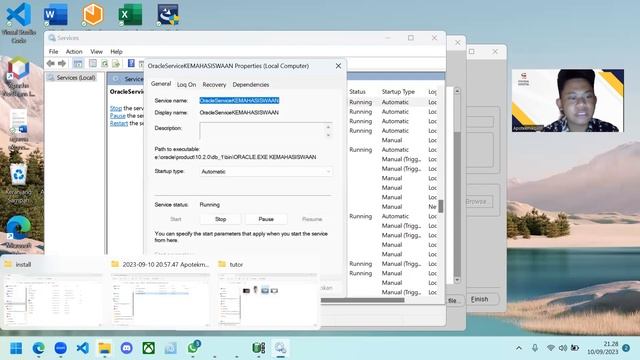Open the Windows Start menu
This screenshot has width=640, height=360.
pos(16,348)
